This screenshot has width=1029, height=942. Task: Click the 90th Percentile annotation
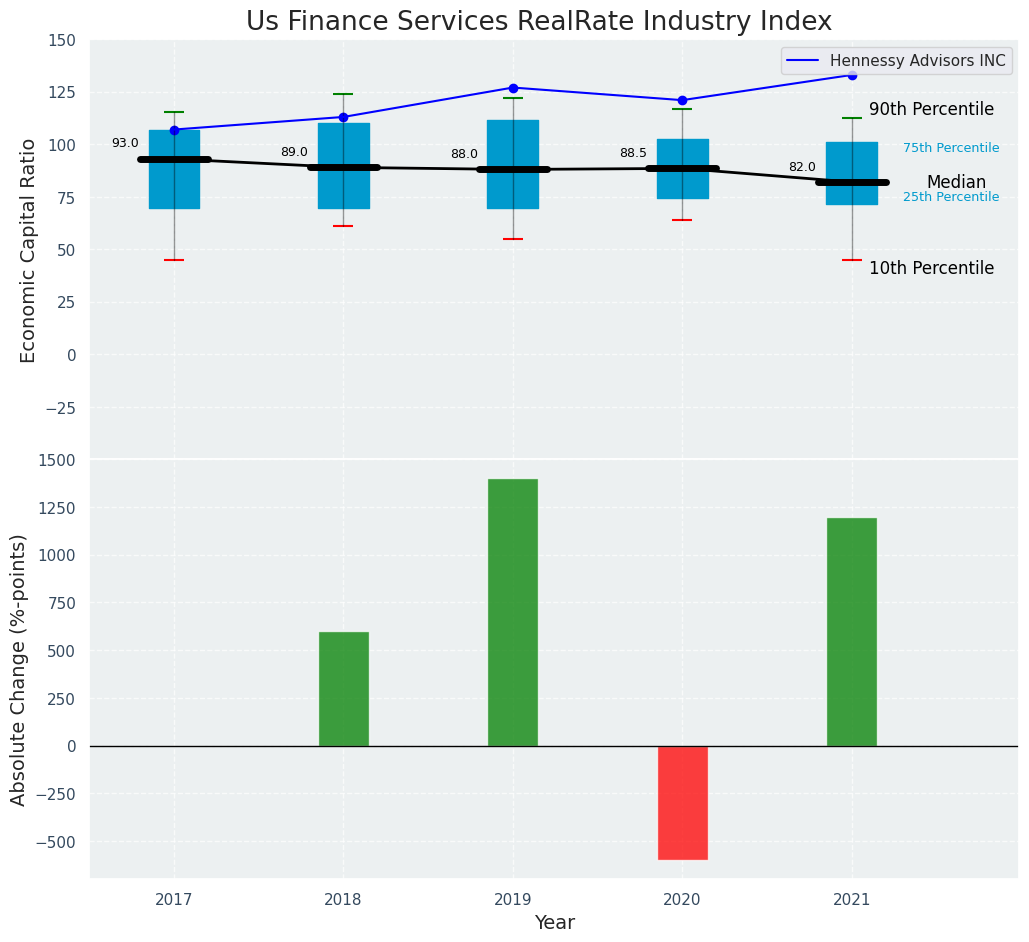click(931, 110)
